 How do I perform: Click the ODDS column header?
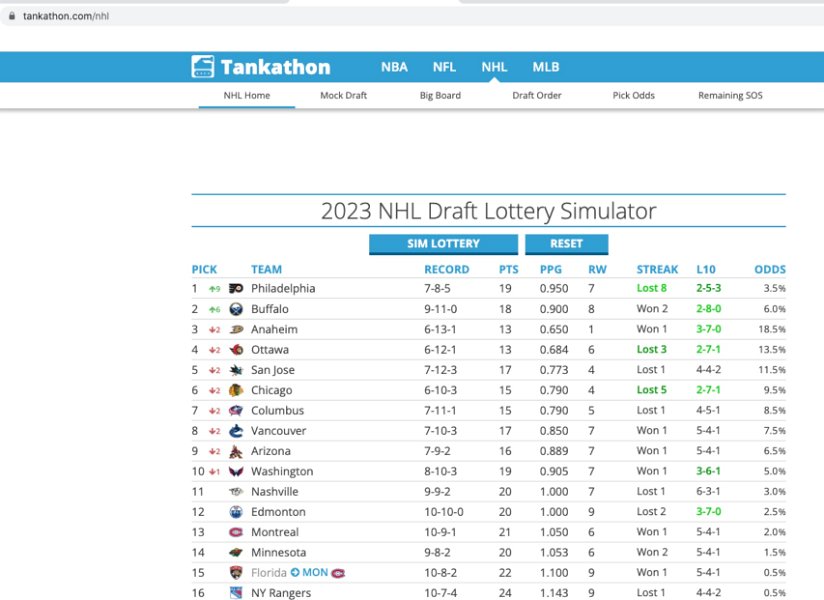[770, 270]
